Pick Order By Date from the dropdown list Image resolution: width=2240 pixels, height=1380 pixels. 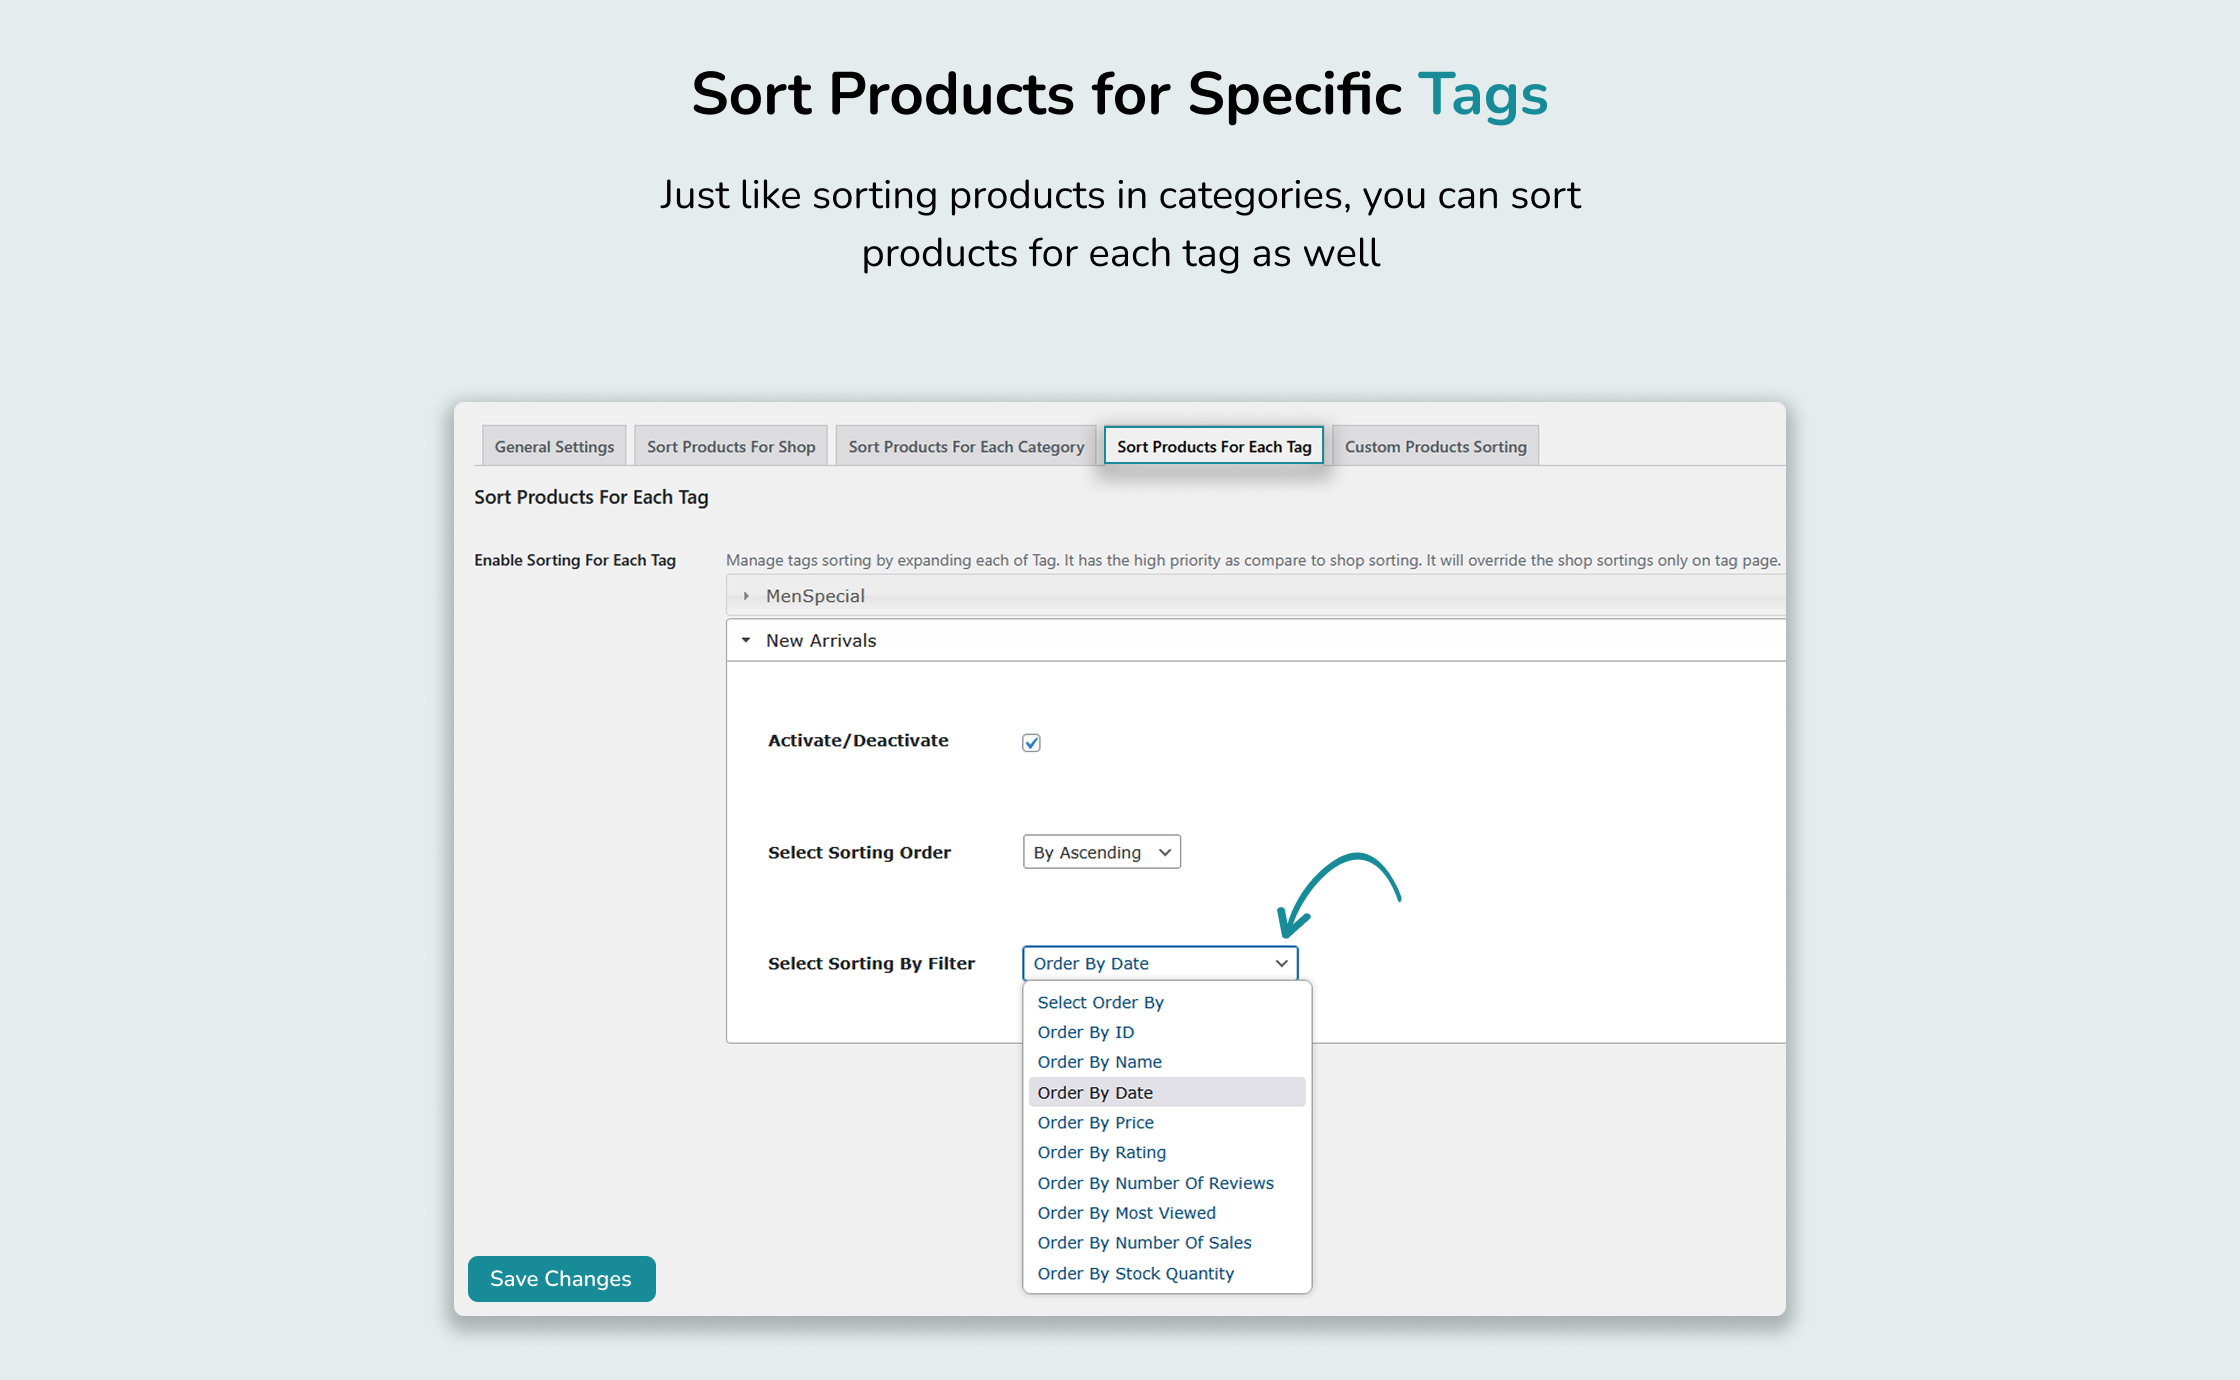point(1095,1092)
